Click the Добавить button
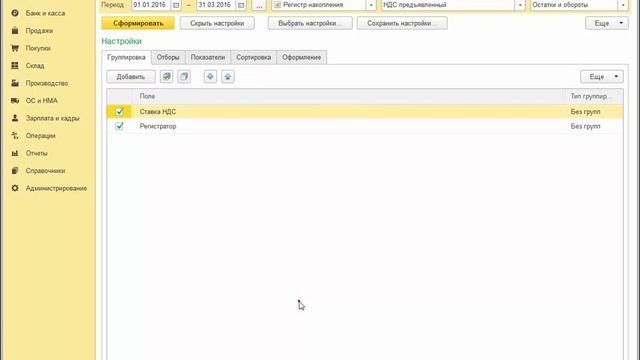640x360 pixels. pyautogui.click(x=131, y=77)
